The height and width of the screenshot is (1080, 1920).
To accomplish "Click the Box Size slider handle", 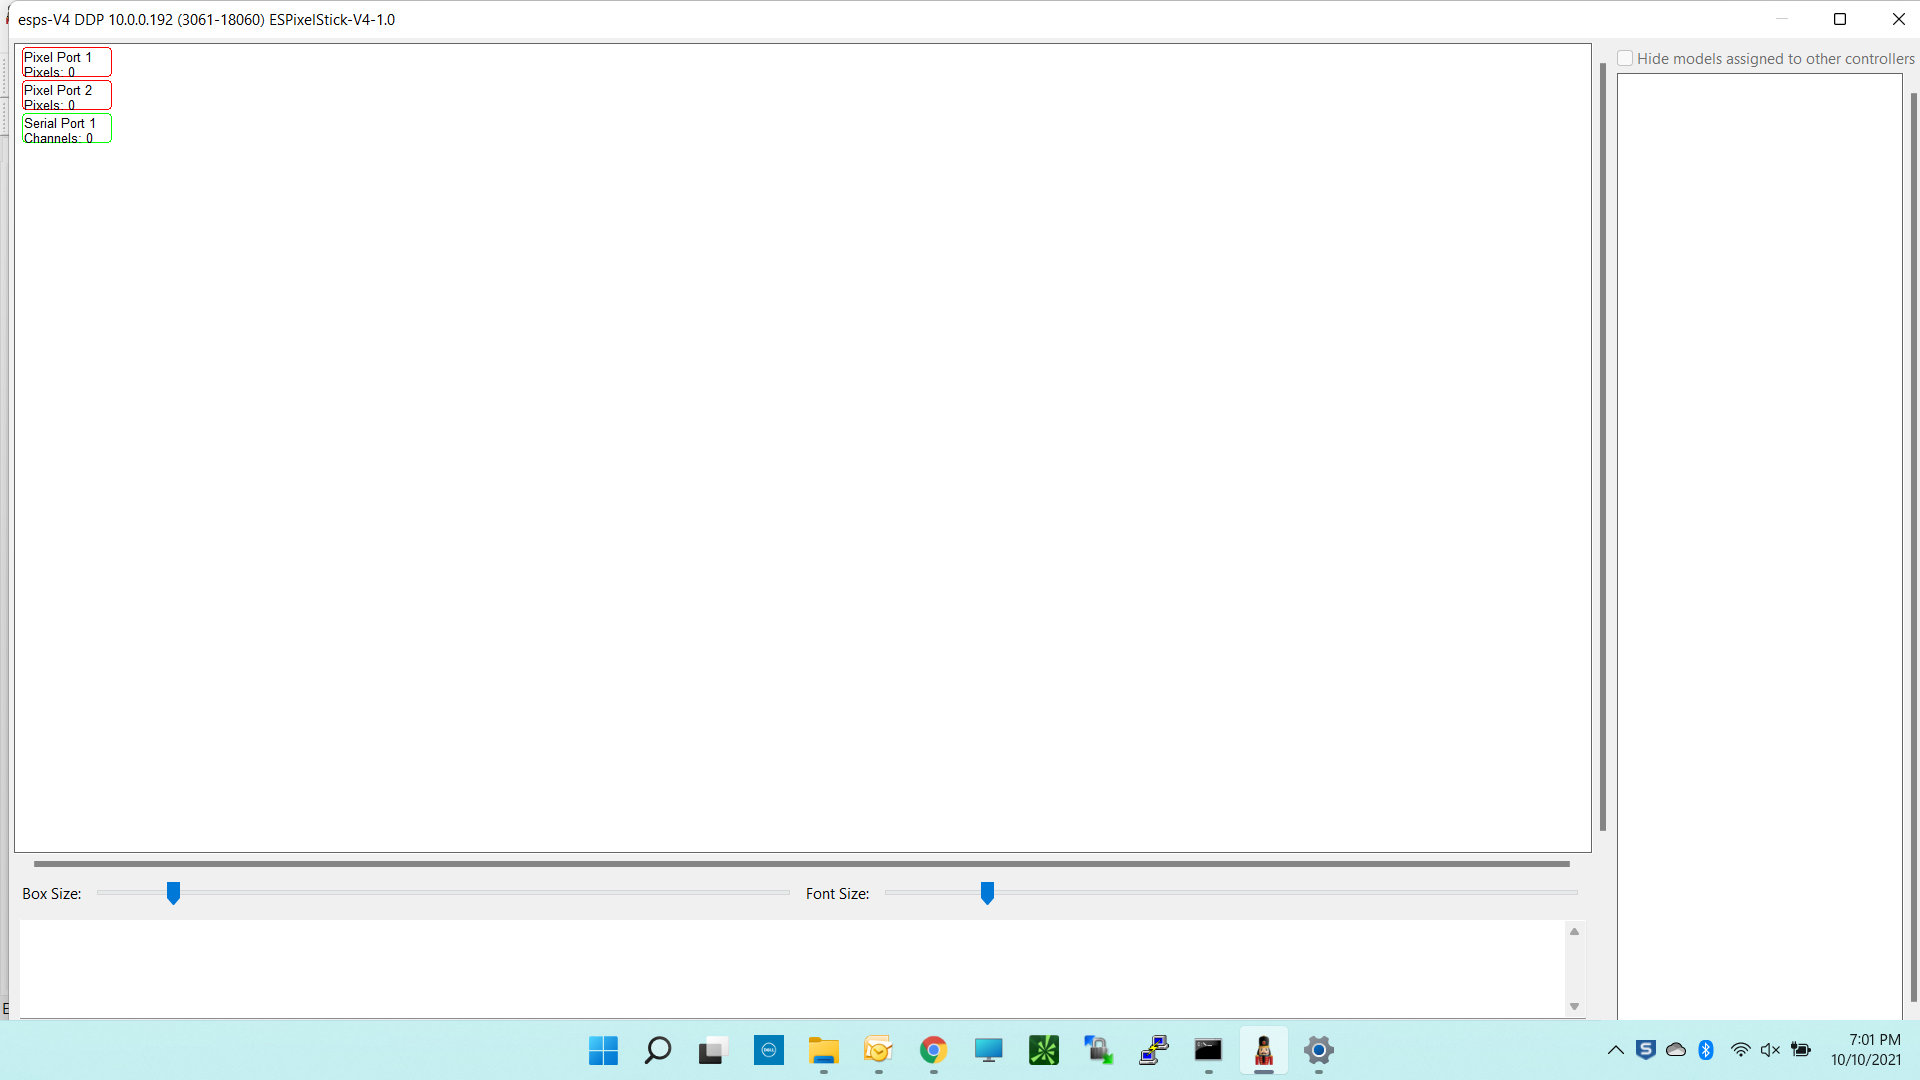I will click(173, 893).
